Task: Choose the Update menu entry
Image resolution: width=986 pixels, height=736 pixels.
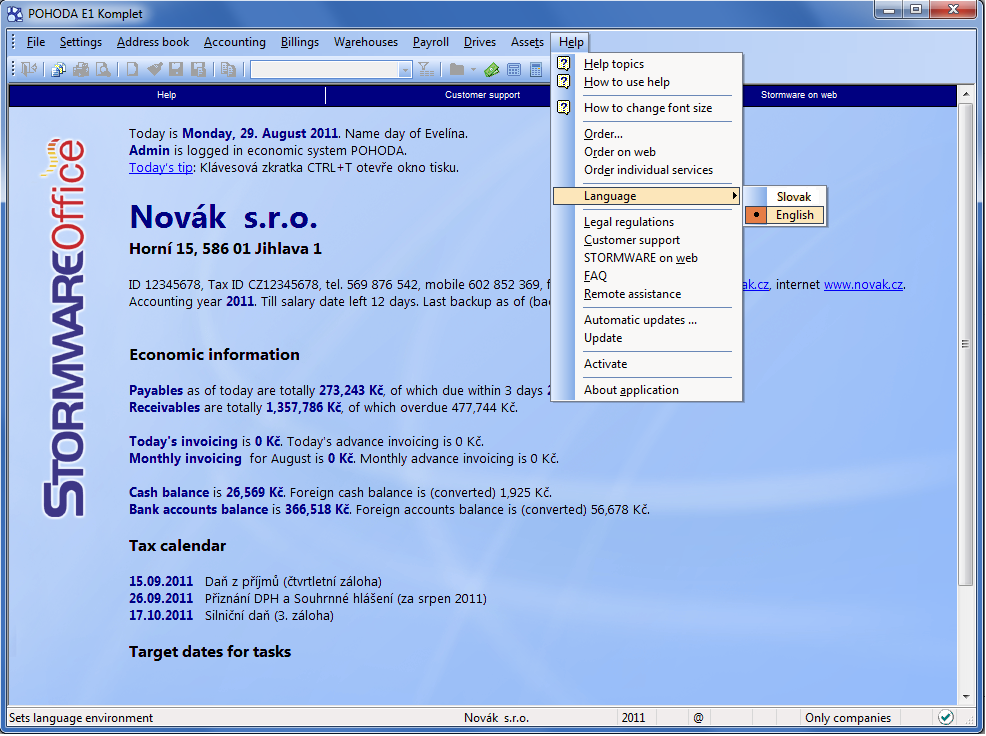Action: (x=647, y=338)
